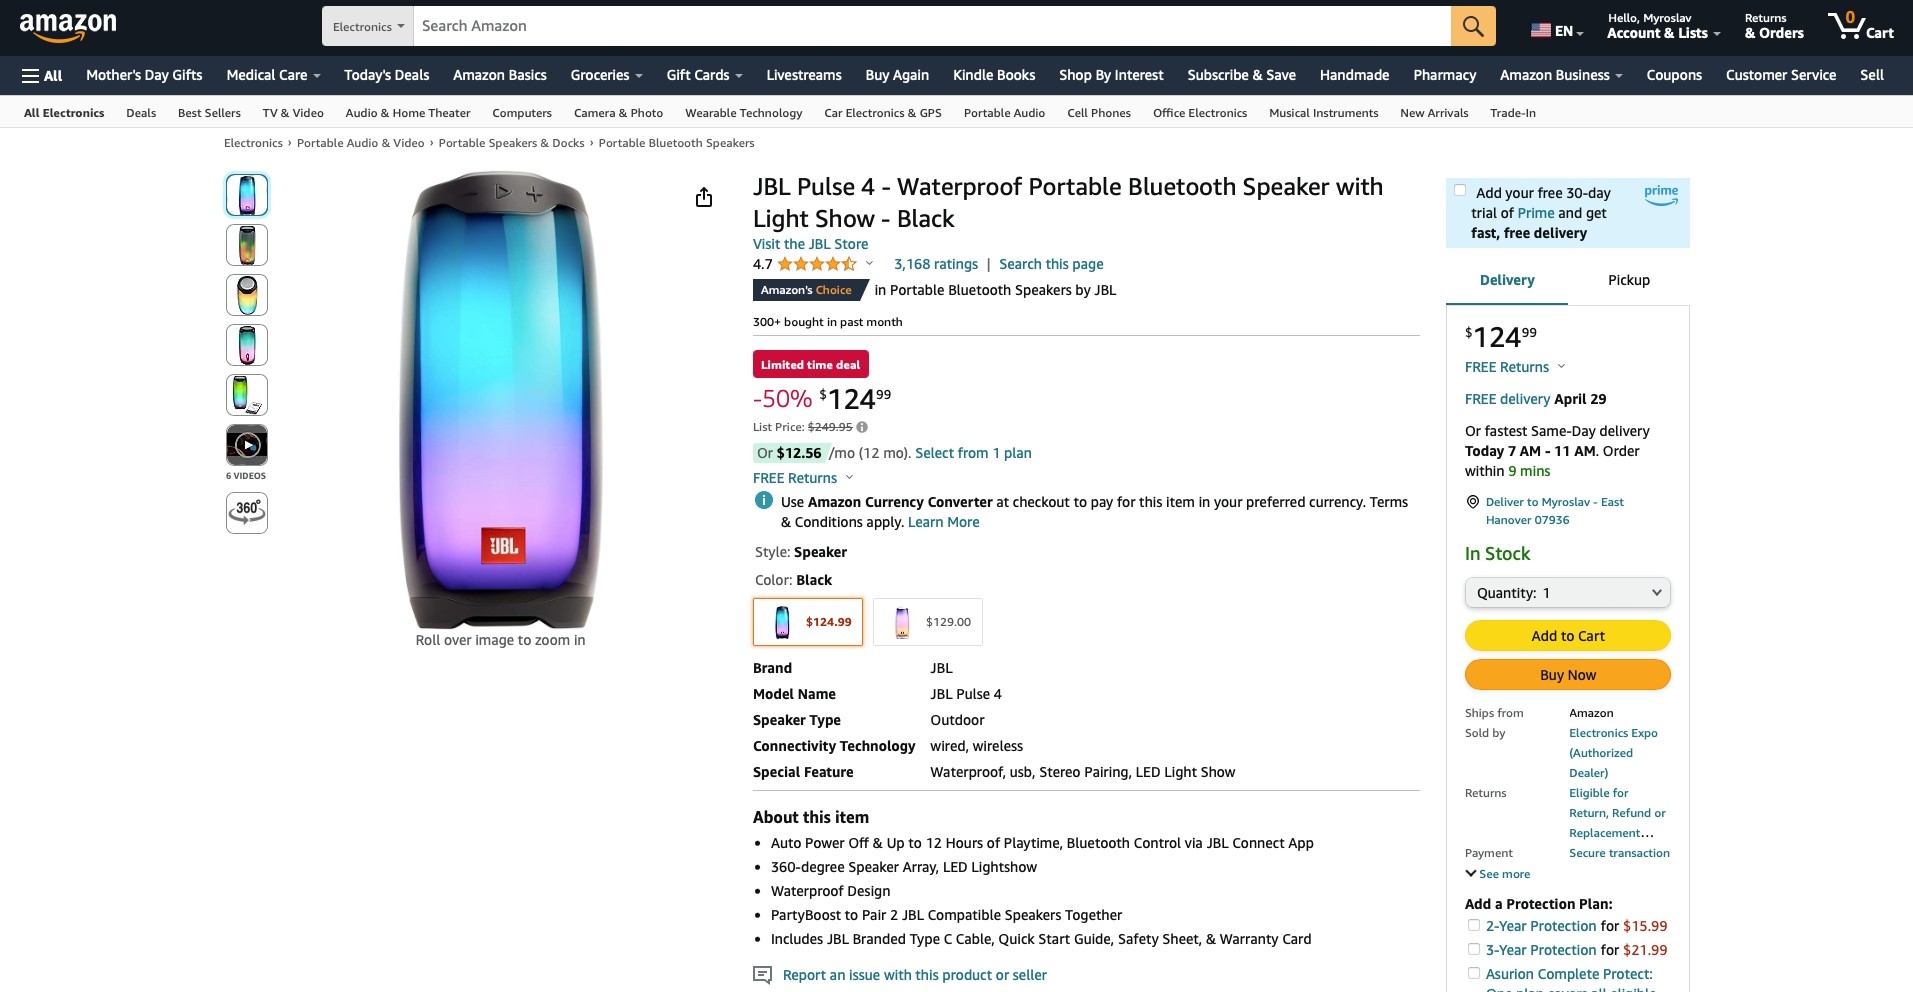Tick the 3-Year Protection plan checkbox
The height and width of the screenshot is (992, 1913).
[x=1474, y=950]
